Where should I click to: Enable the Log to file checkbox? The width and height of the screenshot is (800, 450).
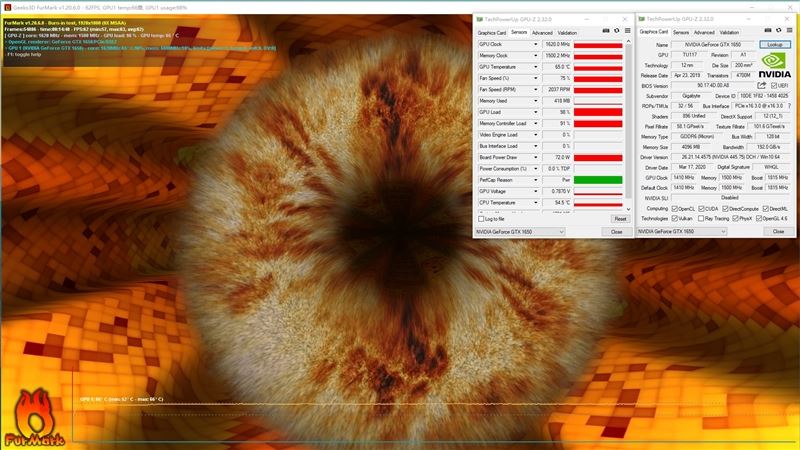pos(481,219)
